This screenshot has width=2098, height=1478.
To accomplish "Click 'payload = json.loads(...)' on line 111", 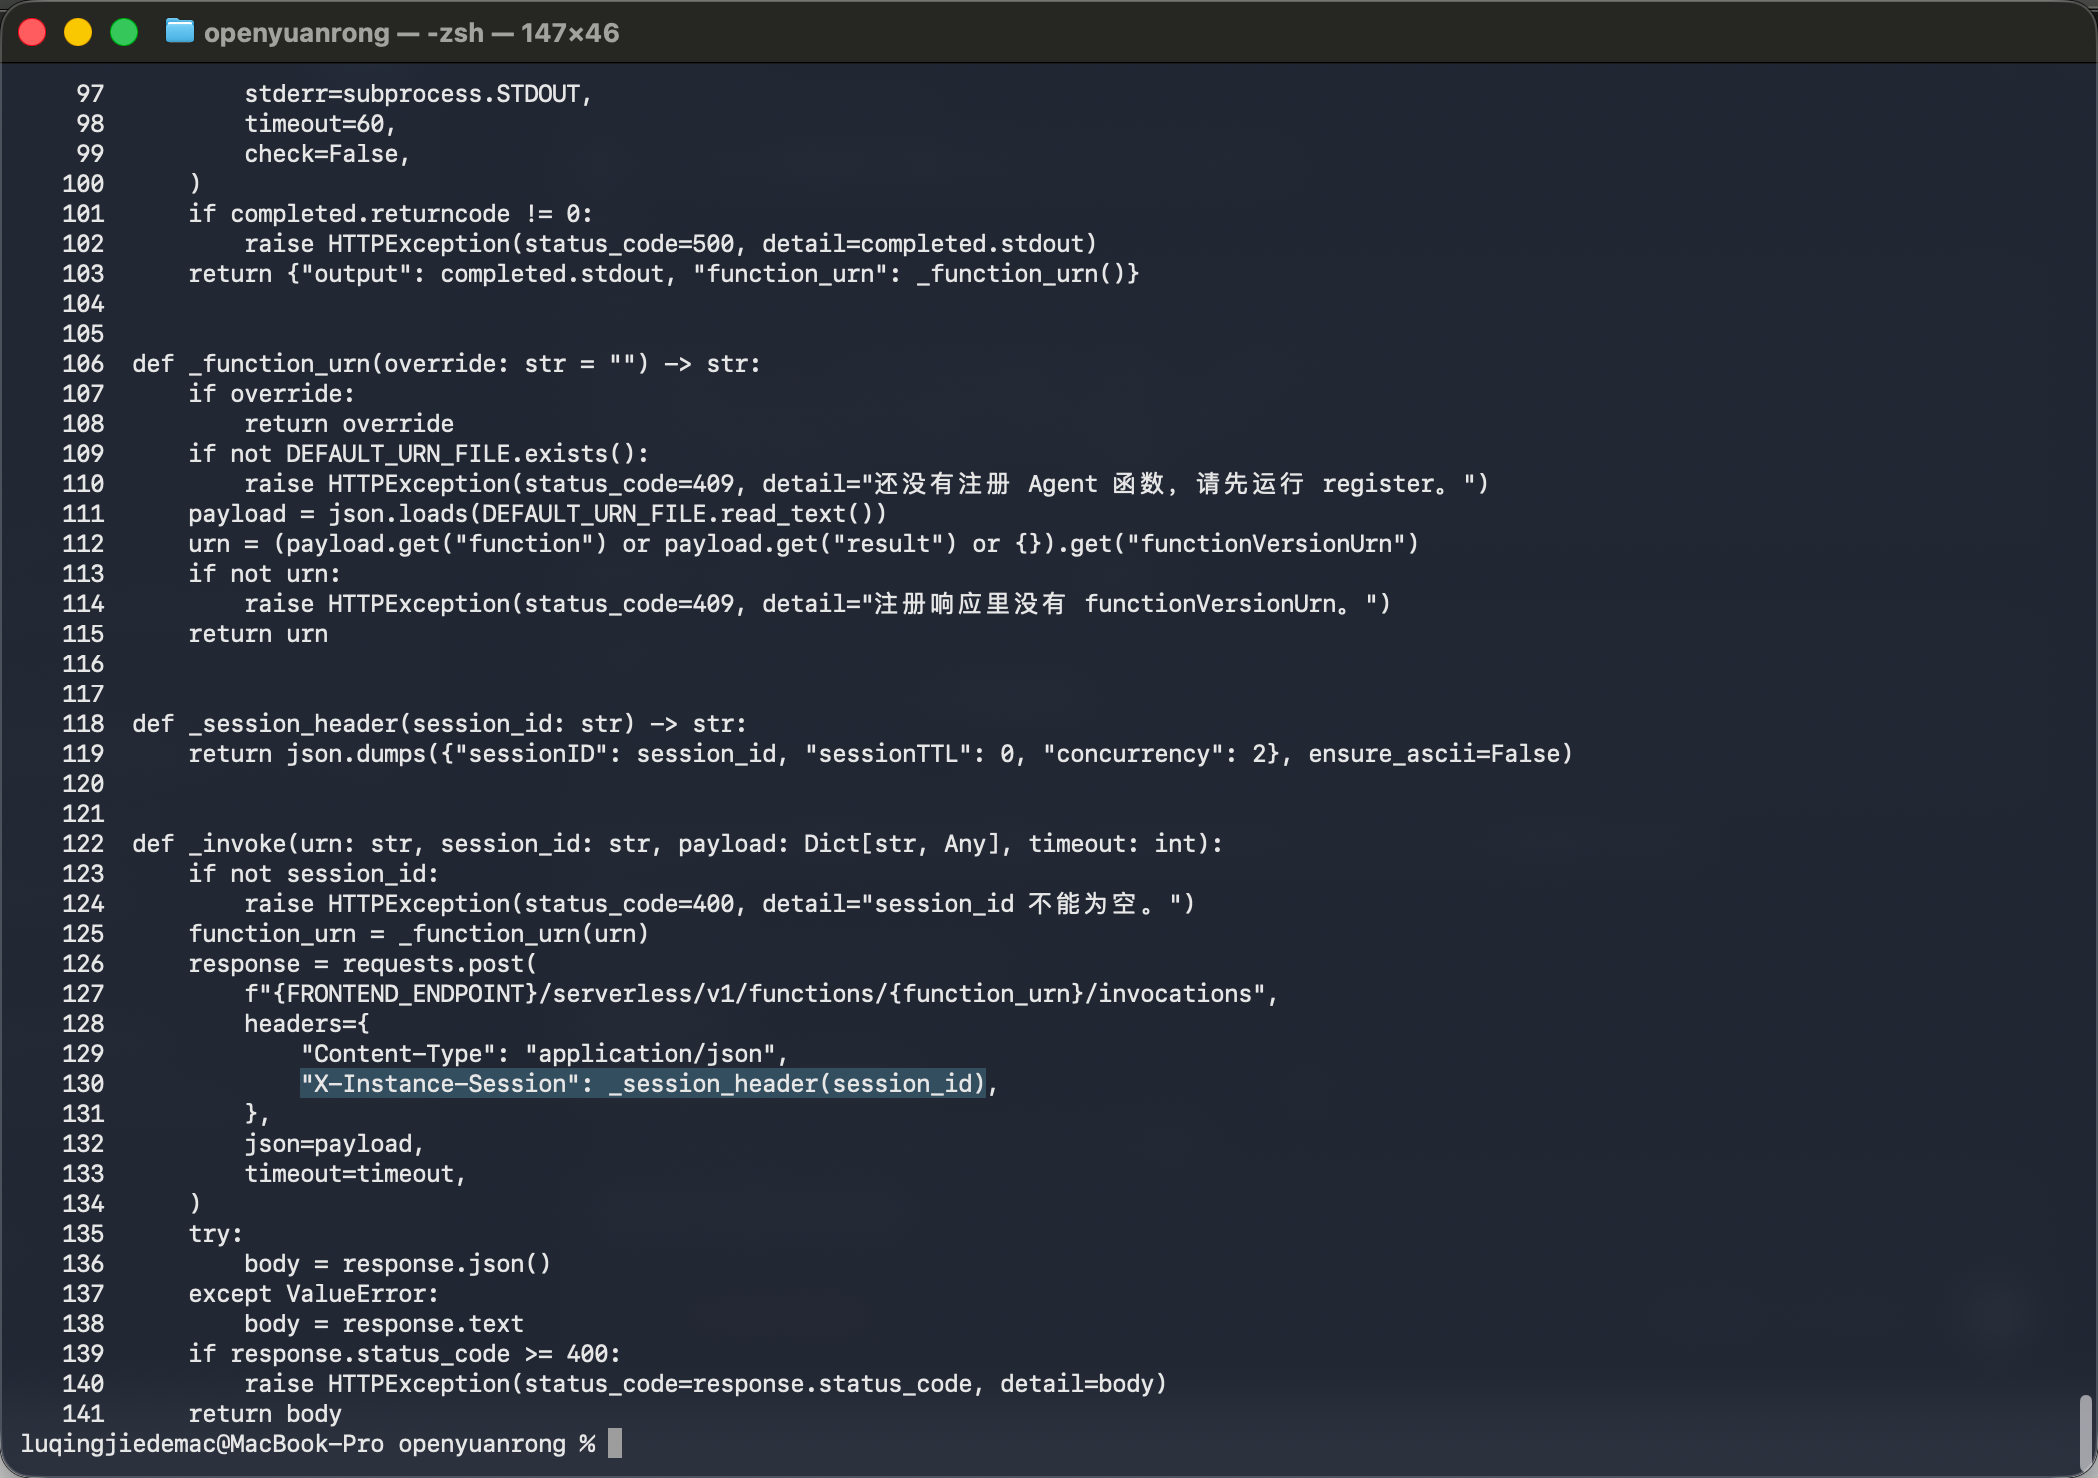I will (x=538, y=514).
